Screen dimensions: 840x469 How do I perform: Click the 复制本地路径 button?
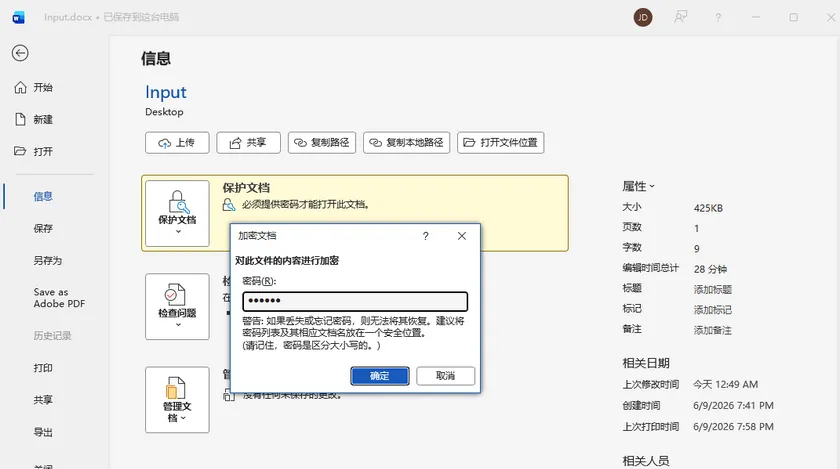pos(407,143)
